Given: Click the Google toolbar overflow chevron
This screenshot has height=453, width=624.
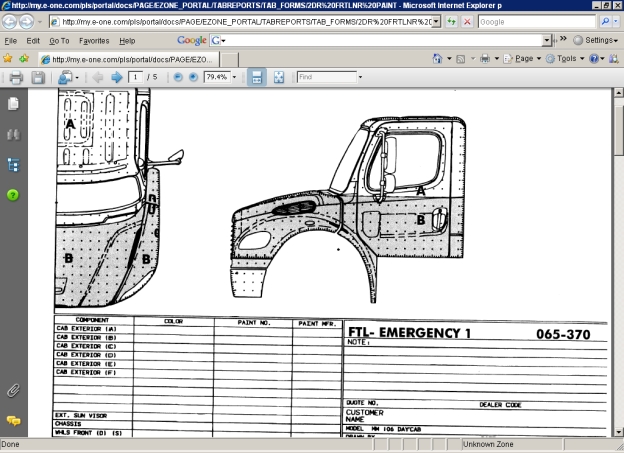Looking at the screenshot, I should [563, 39].
